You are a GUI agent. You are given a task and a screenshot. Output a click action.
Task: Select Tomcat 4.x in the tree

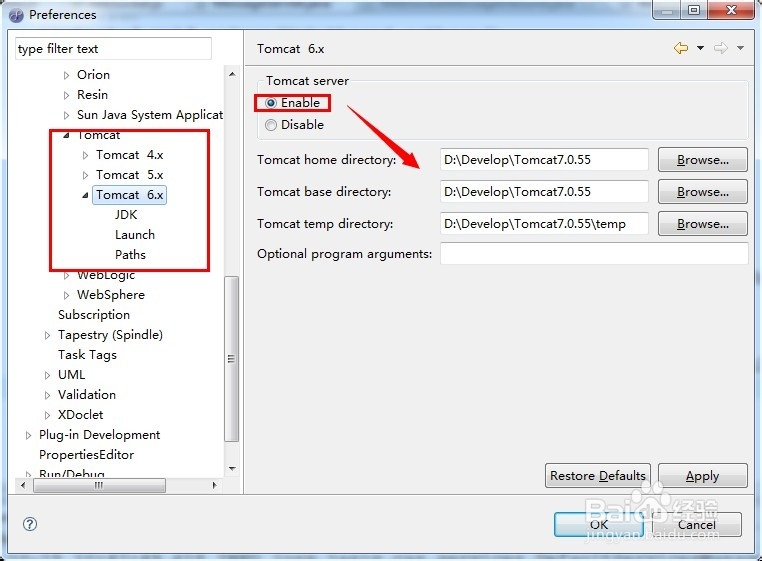[x=129, y=155]
